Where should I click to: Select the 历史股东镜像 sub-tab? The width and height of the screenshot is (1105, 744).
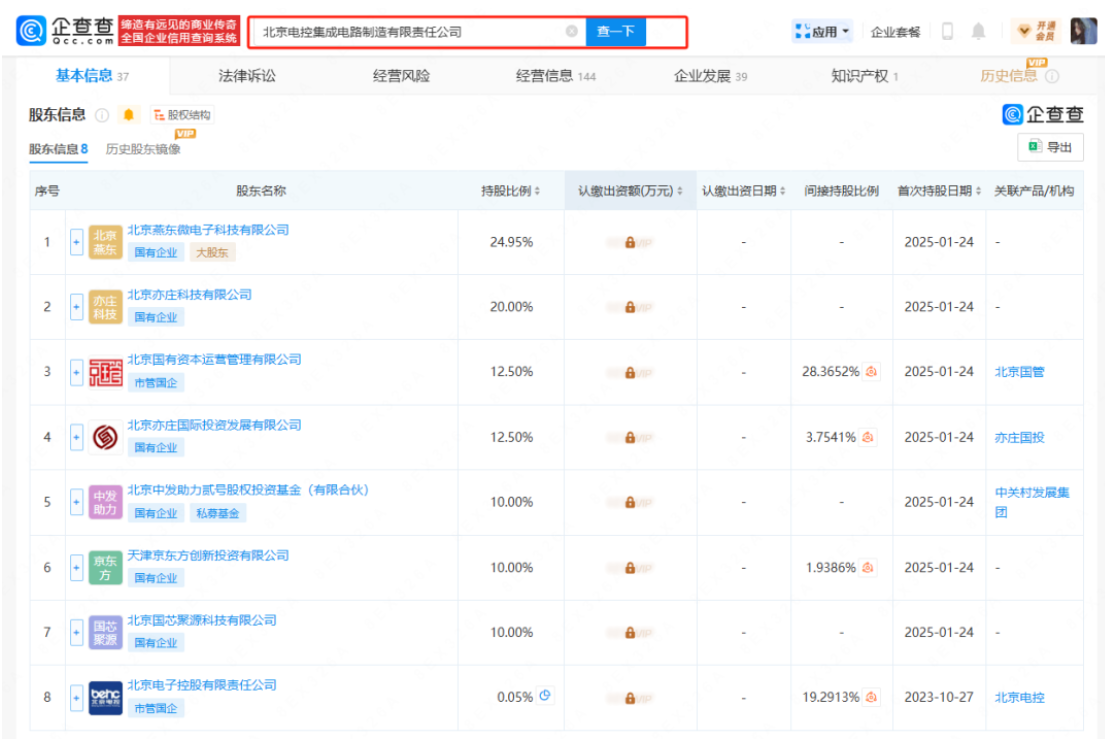pyautogui.click(x=143, y=149)
